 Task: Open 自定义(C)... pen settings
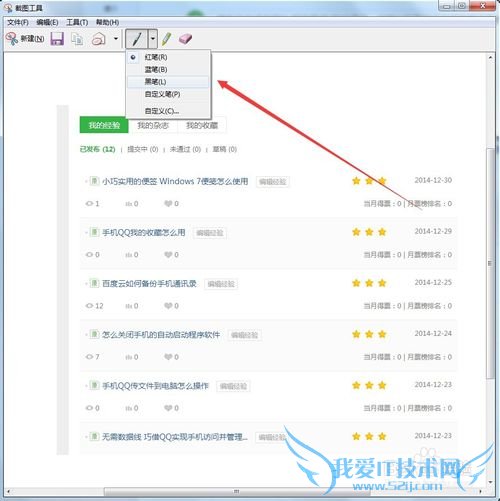coord(168,111)
